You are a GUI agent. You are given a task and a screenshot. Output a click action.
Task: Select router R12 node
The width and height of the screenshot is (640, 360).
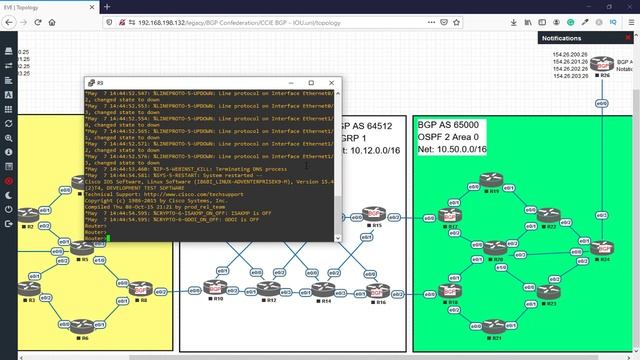coord(269,289)
